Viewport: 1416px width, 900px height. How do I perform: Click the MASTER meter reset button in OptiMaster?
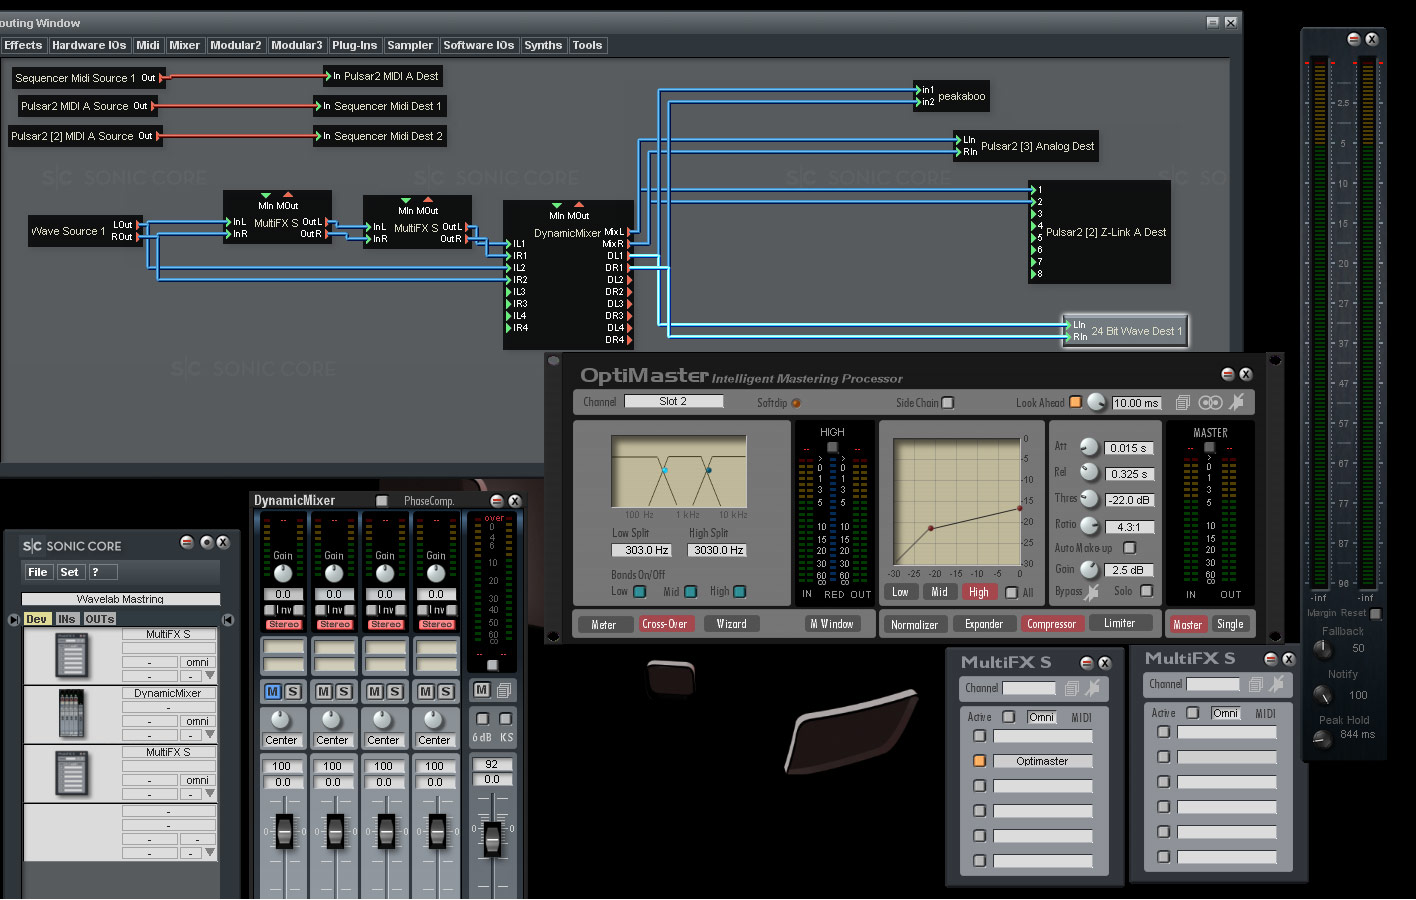(1209, 447)
